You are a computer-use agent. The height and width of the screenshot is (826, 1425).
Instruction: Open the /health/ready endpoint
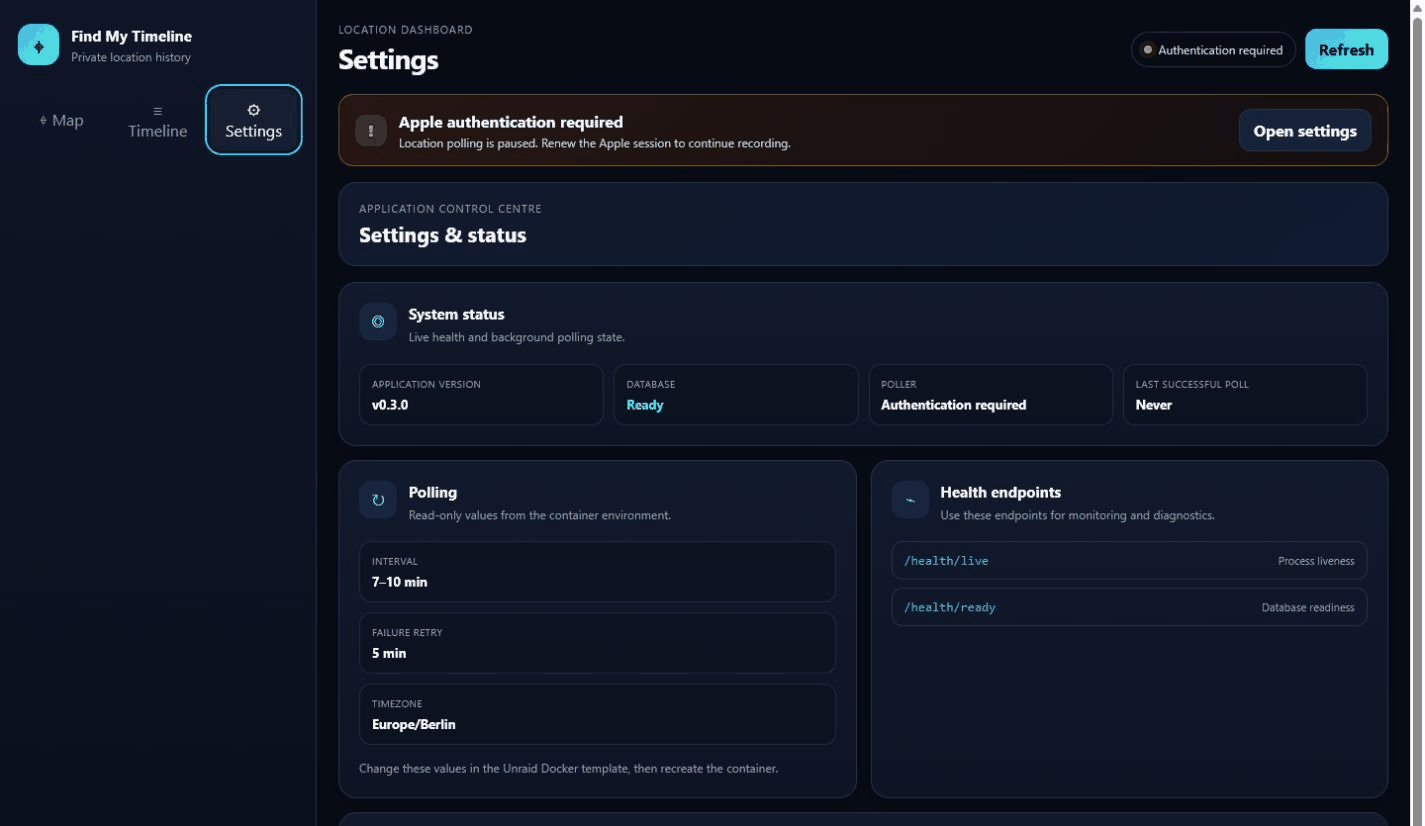(x=1129, y=607)
